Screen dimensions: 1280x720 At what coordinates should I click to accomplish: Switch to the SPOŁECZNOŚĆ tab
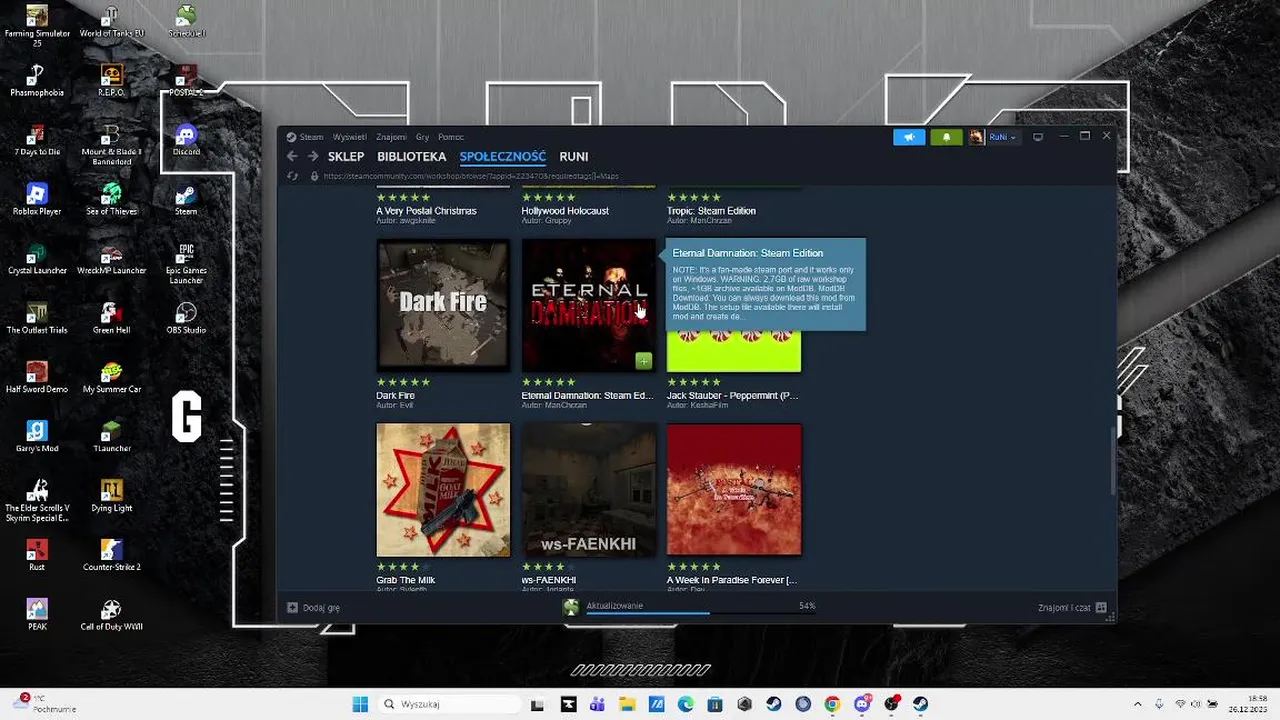pos(503,157)
